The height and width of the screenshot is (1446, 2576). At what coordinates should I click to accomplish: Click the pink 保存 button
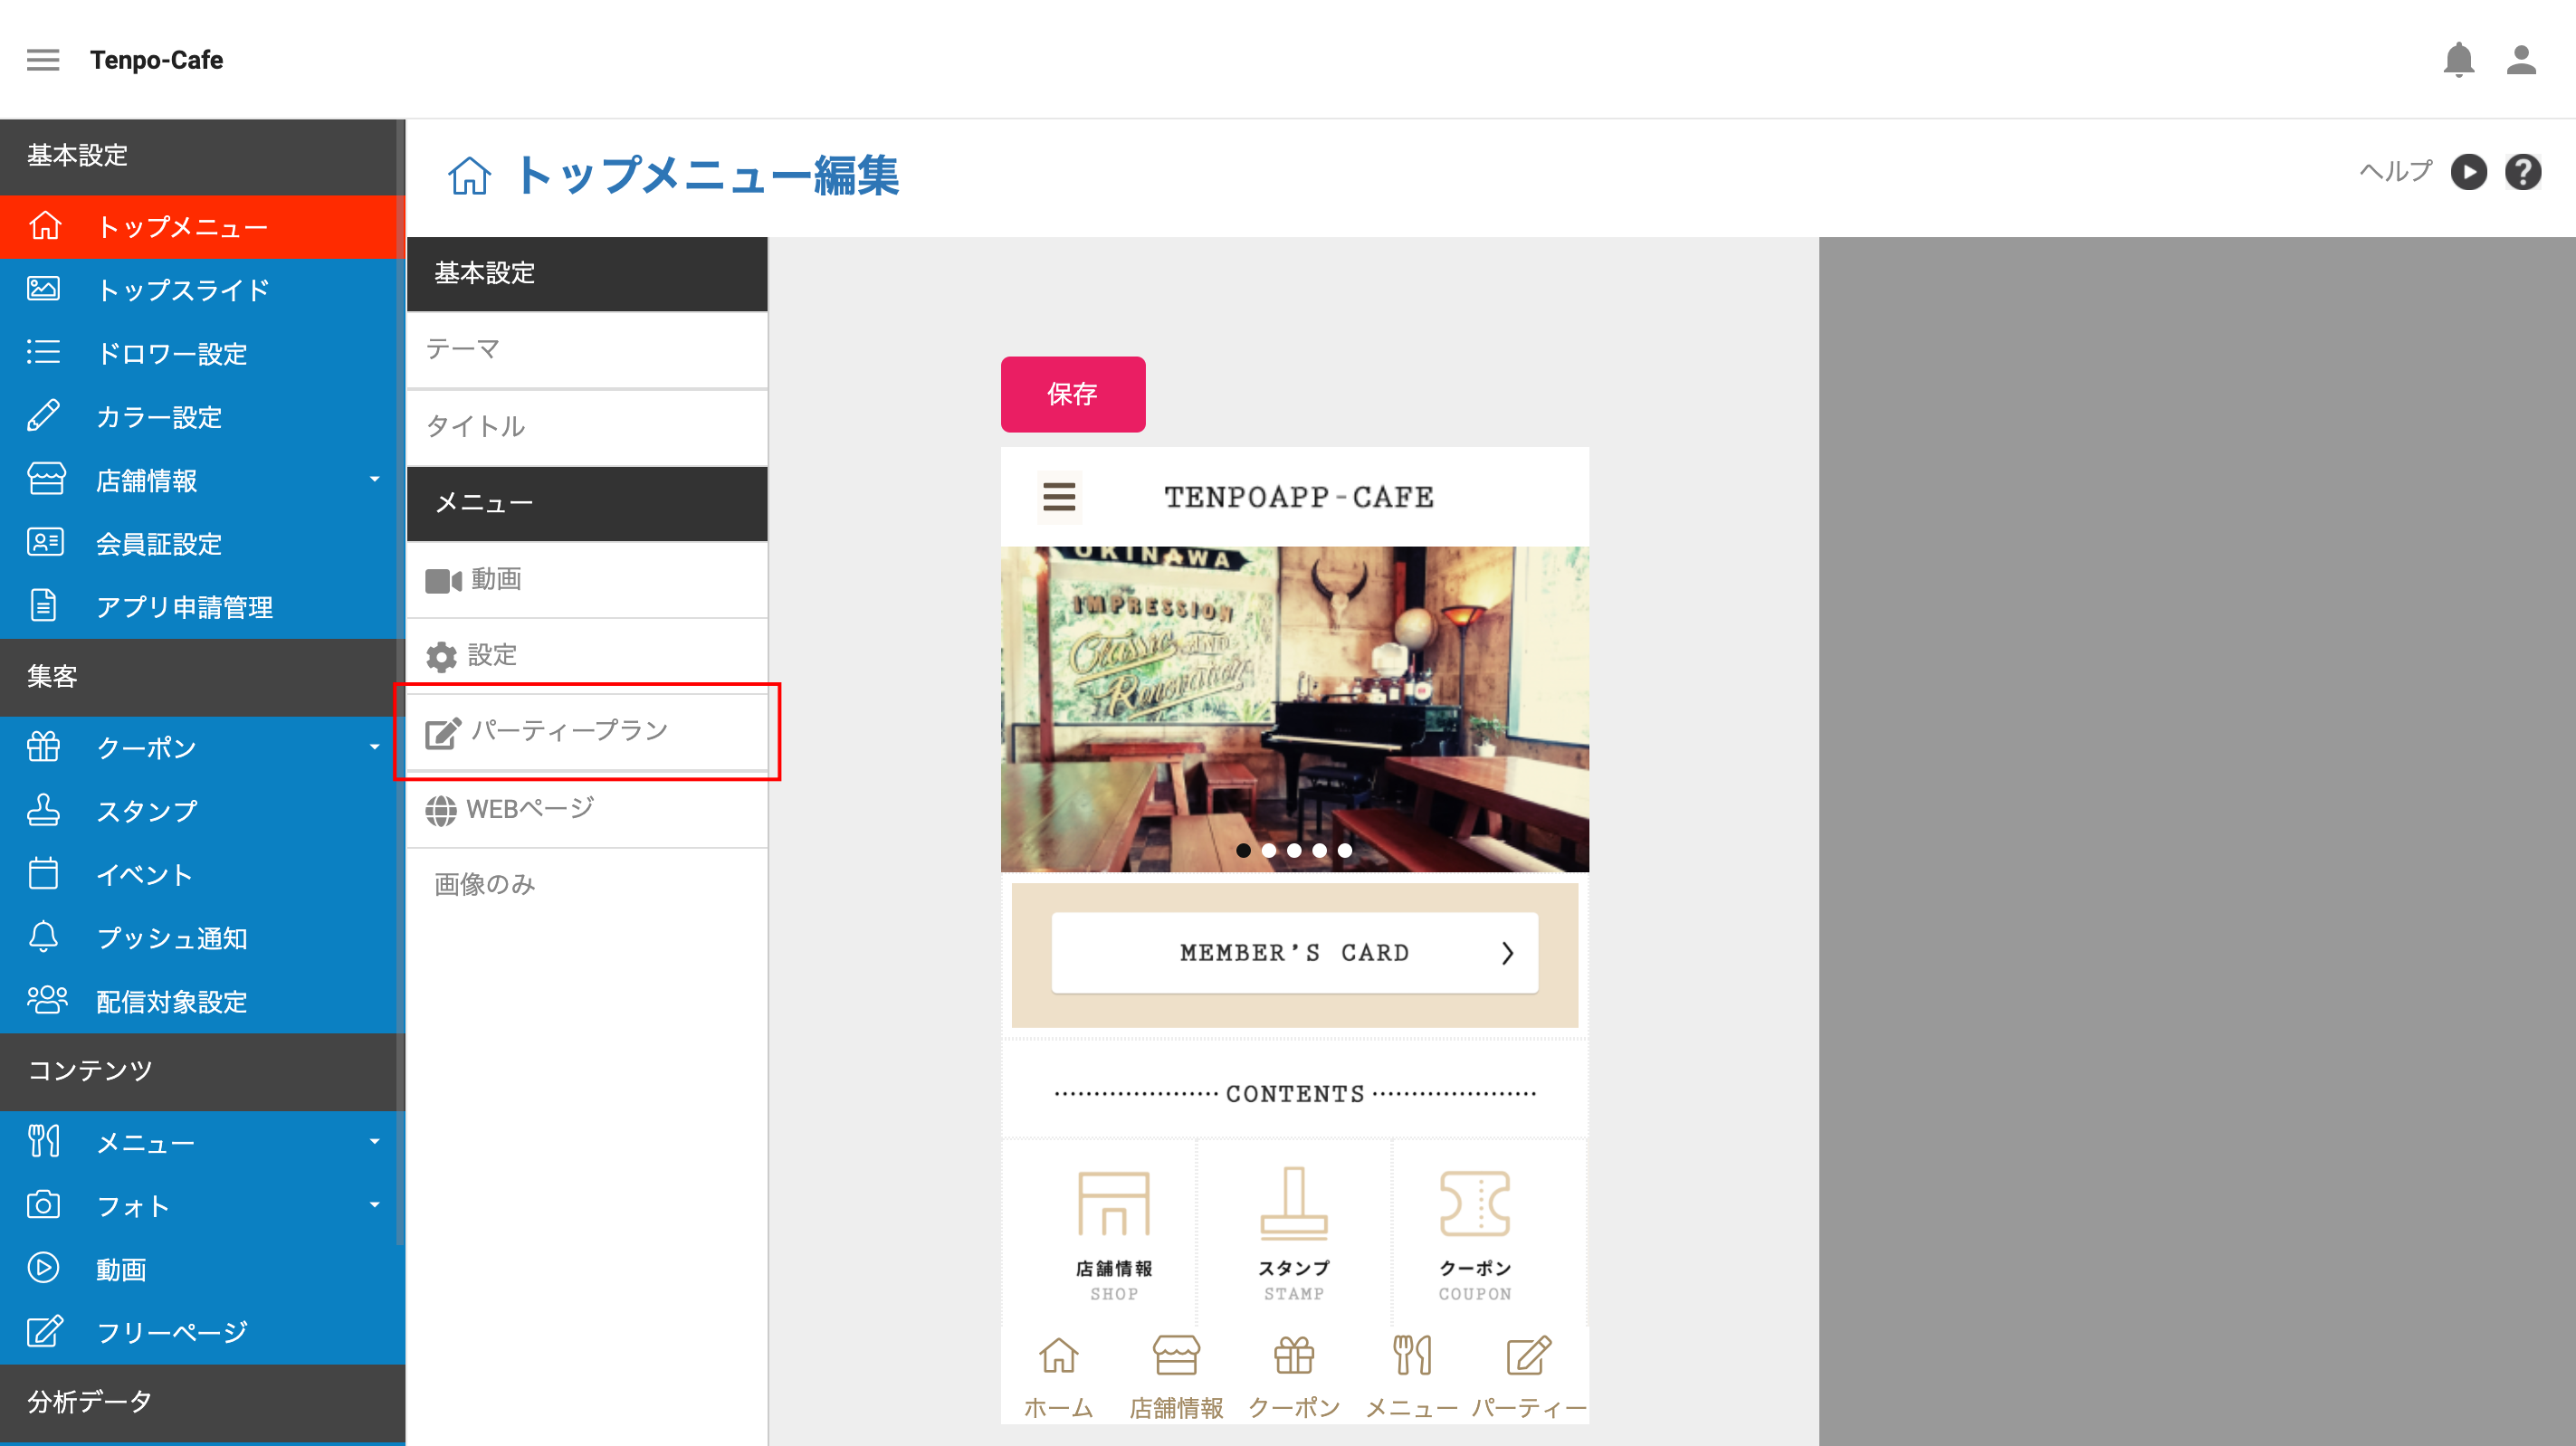(x=1073, y=394)
